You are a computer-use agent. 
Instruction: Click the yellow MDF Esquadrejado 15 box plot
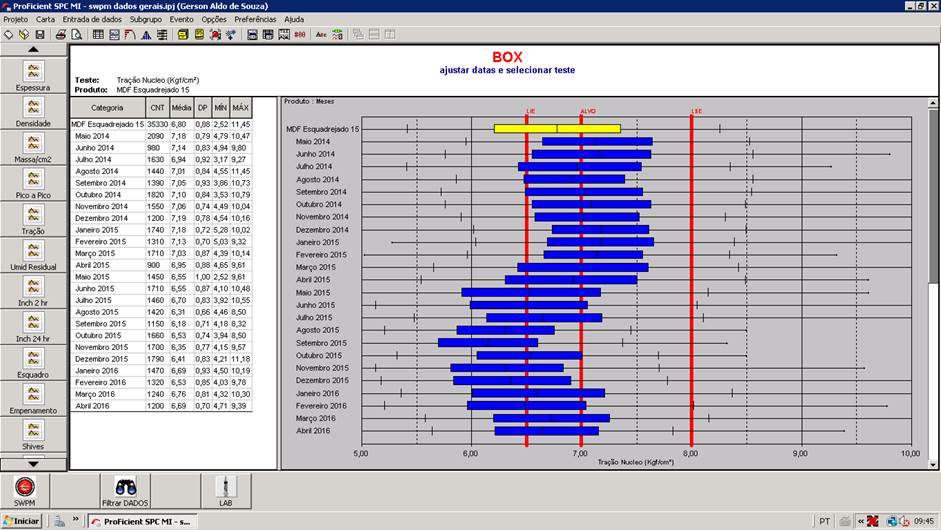point(557,128)
